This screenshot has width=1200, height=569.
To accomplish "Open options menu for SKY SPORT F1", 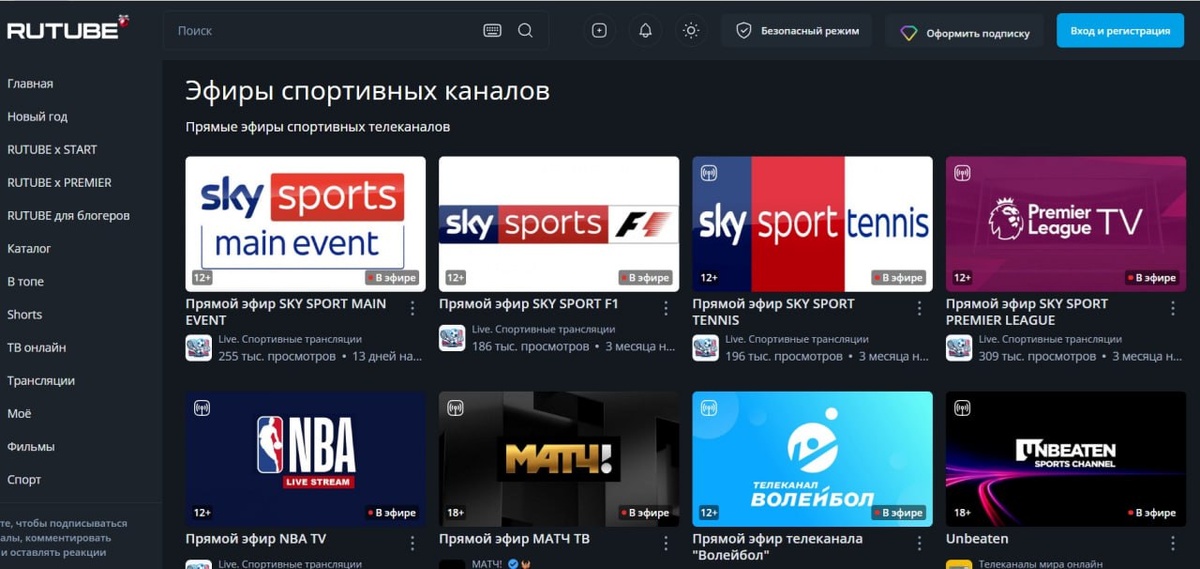I will 666,308.
